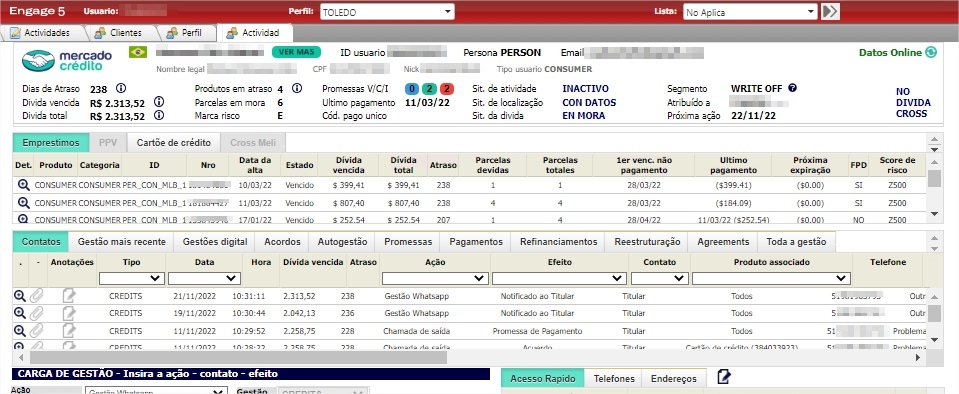Open magnifier for 19/11/2022 contact row

(20, 313)
